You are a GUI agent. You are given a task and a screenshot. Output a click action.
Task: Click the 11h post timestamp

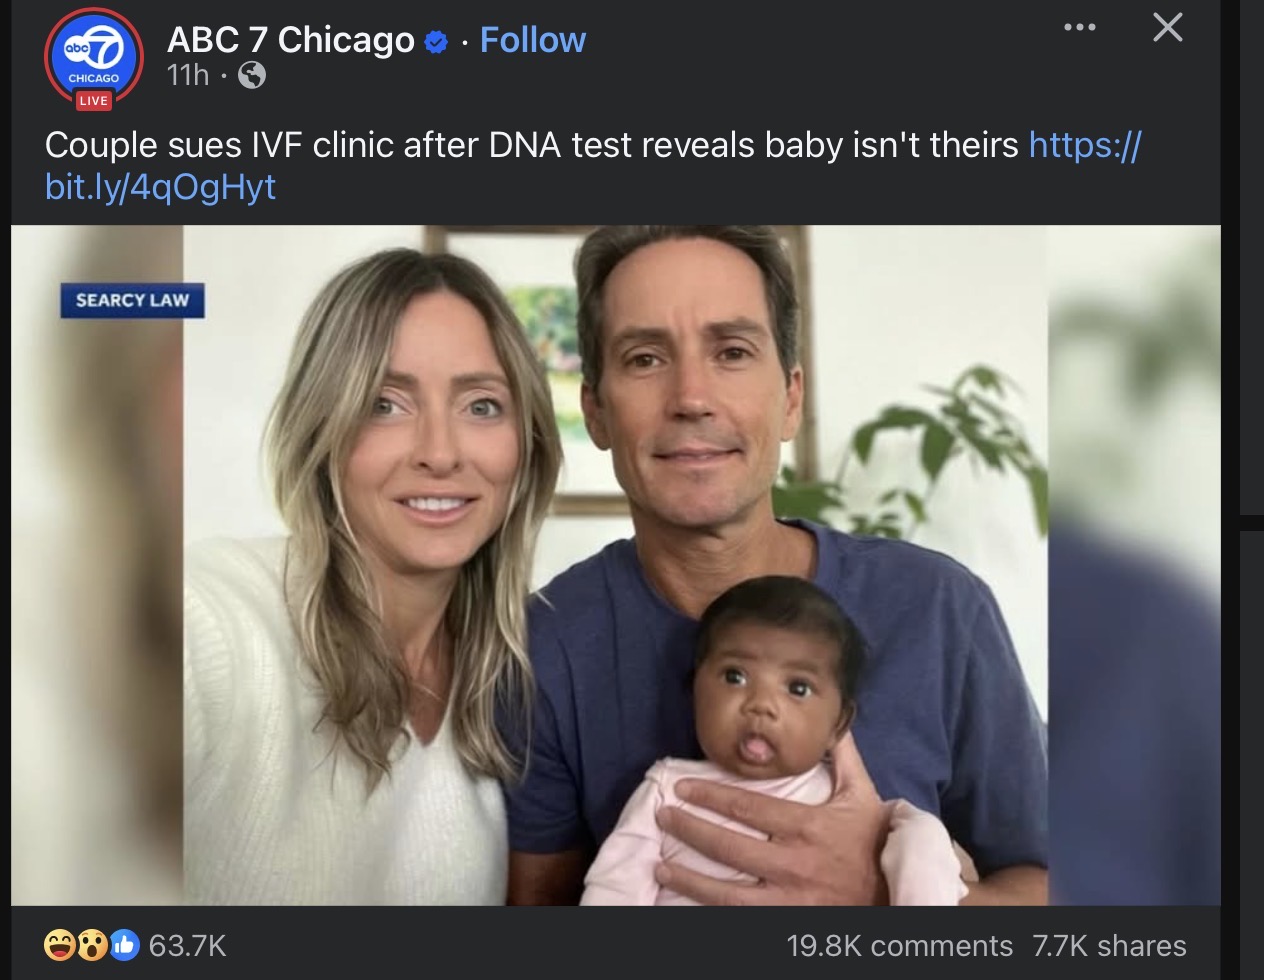188,75
